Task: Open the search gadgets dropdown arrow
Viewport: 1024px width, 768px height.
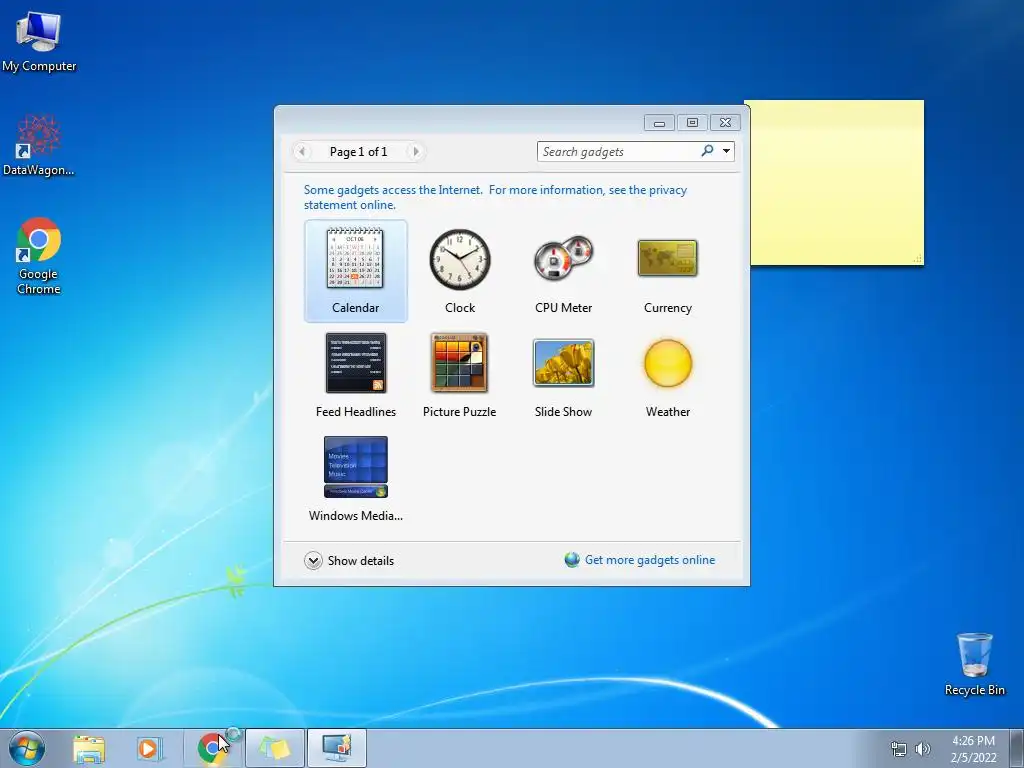Action: point(726,151)
